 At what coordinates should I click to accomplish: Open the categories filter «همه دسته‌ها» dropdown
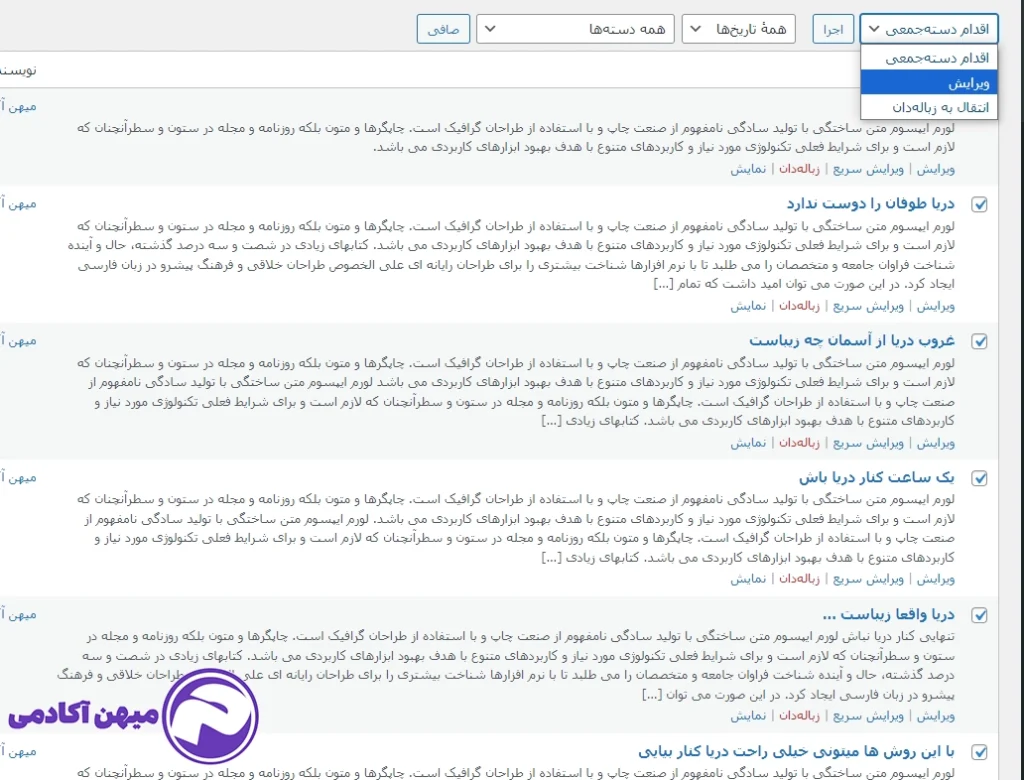pyautogui.click(x=574, y=28)
